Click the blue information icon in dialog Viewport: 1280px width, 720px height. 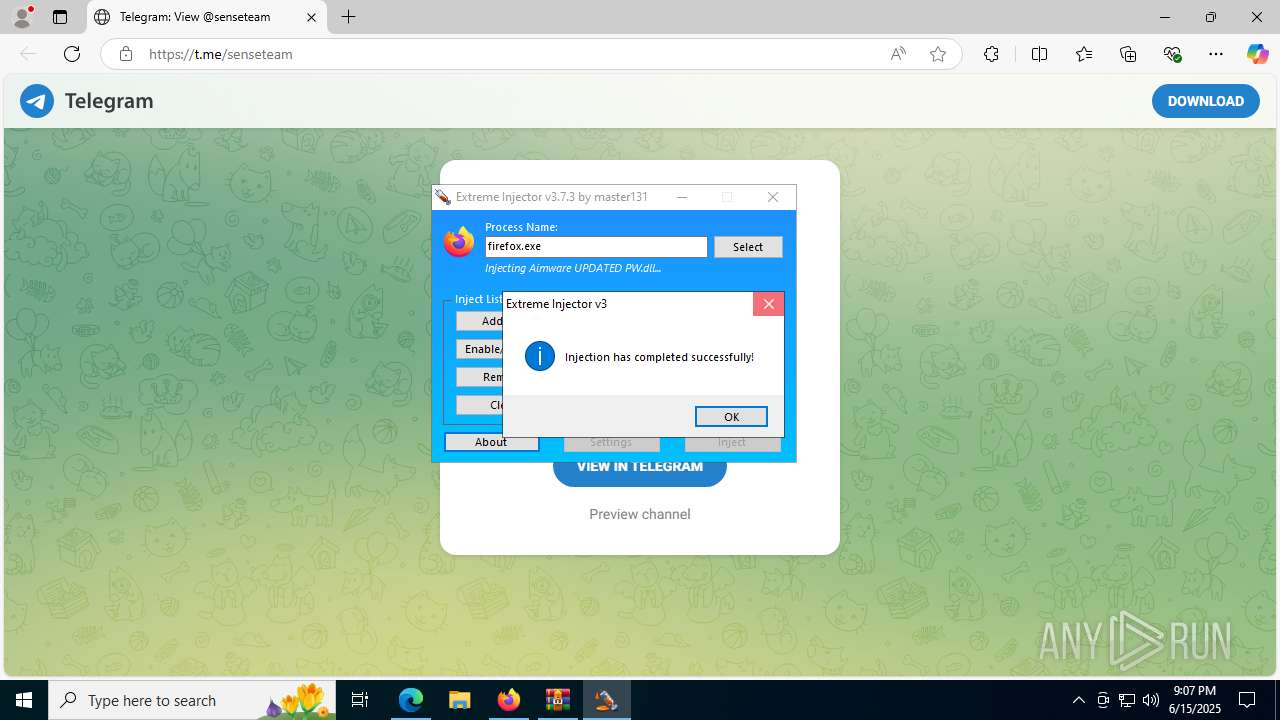coord(540,356)
